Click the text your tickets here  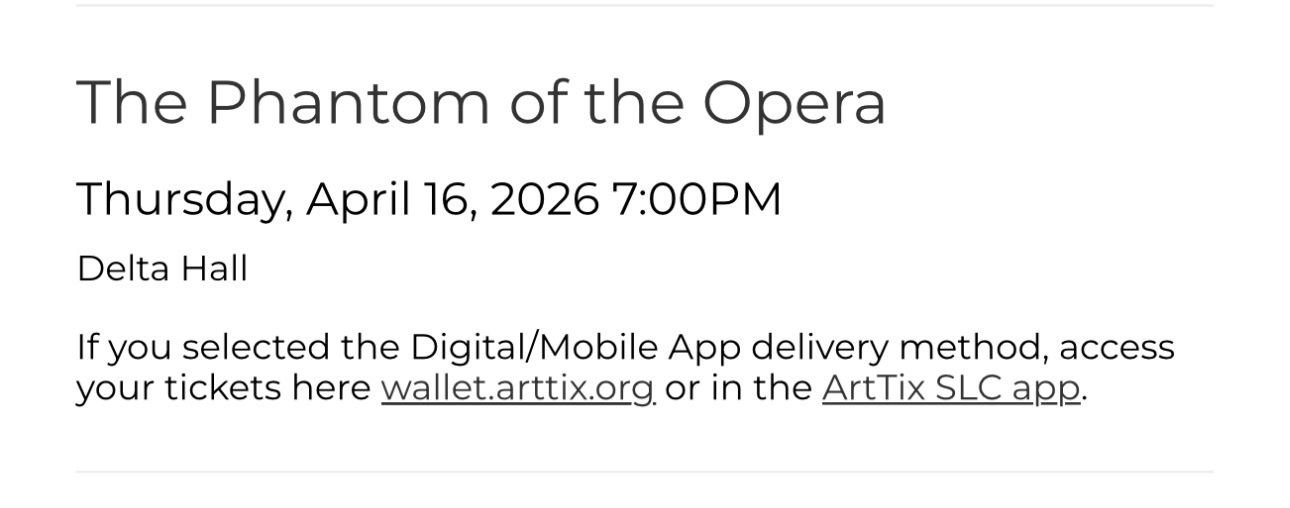(223, 388)
